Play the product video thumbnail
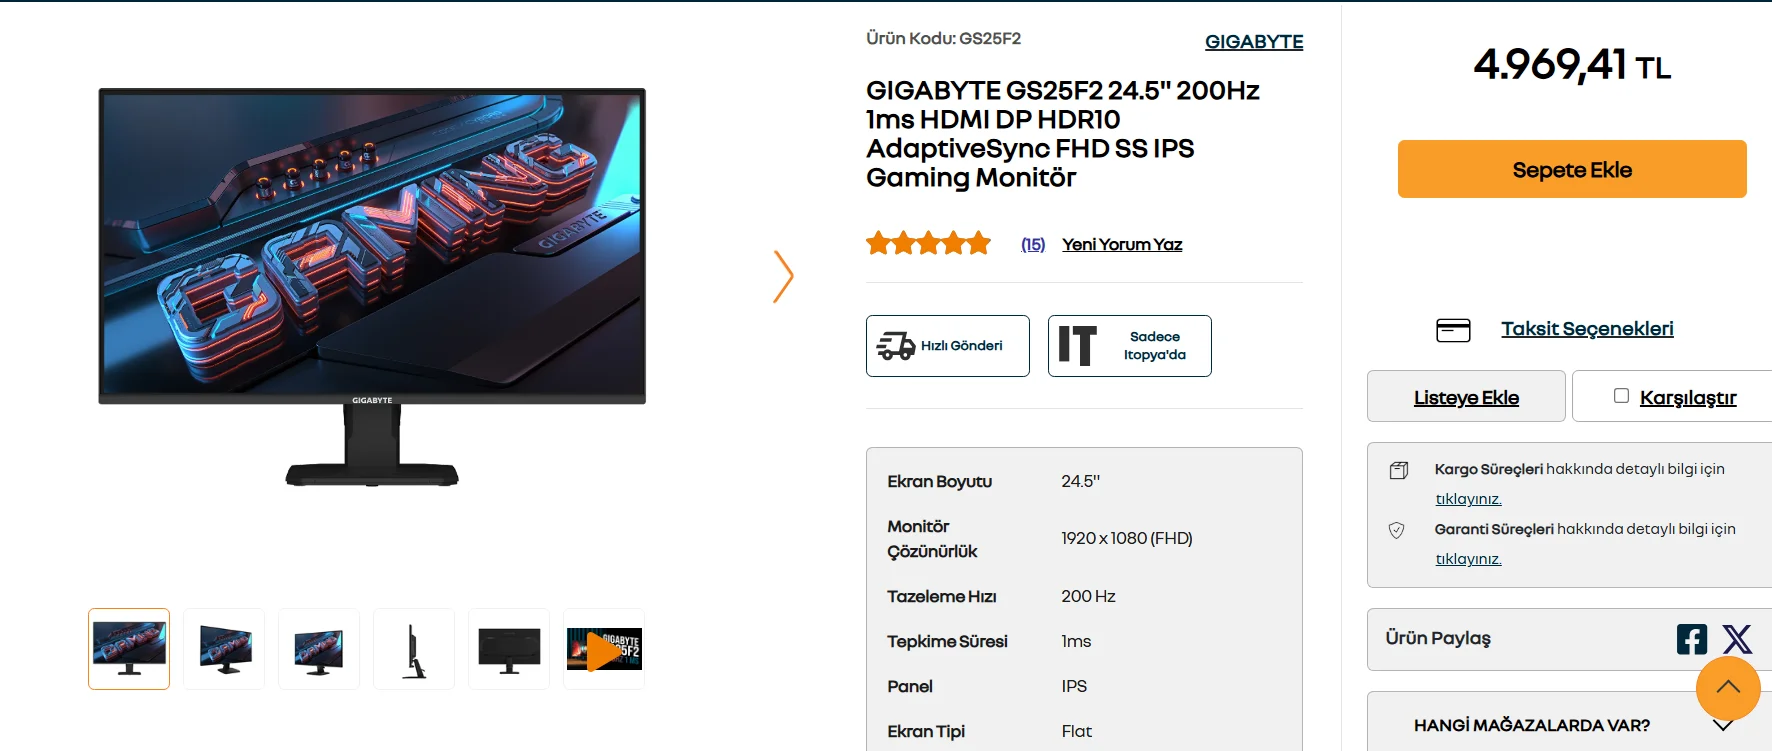The height and width of the screenshot is (751, 1772). point(604,650)
